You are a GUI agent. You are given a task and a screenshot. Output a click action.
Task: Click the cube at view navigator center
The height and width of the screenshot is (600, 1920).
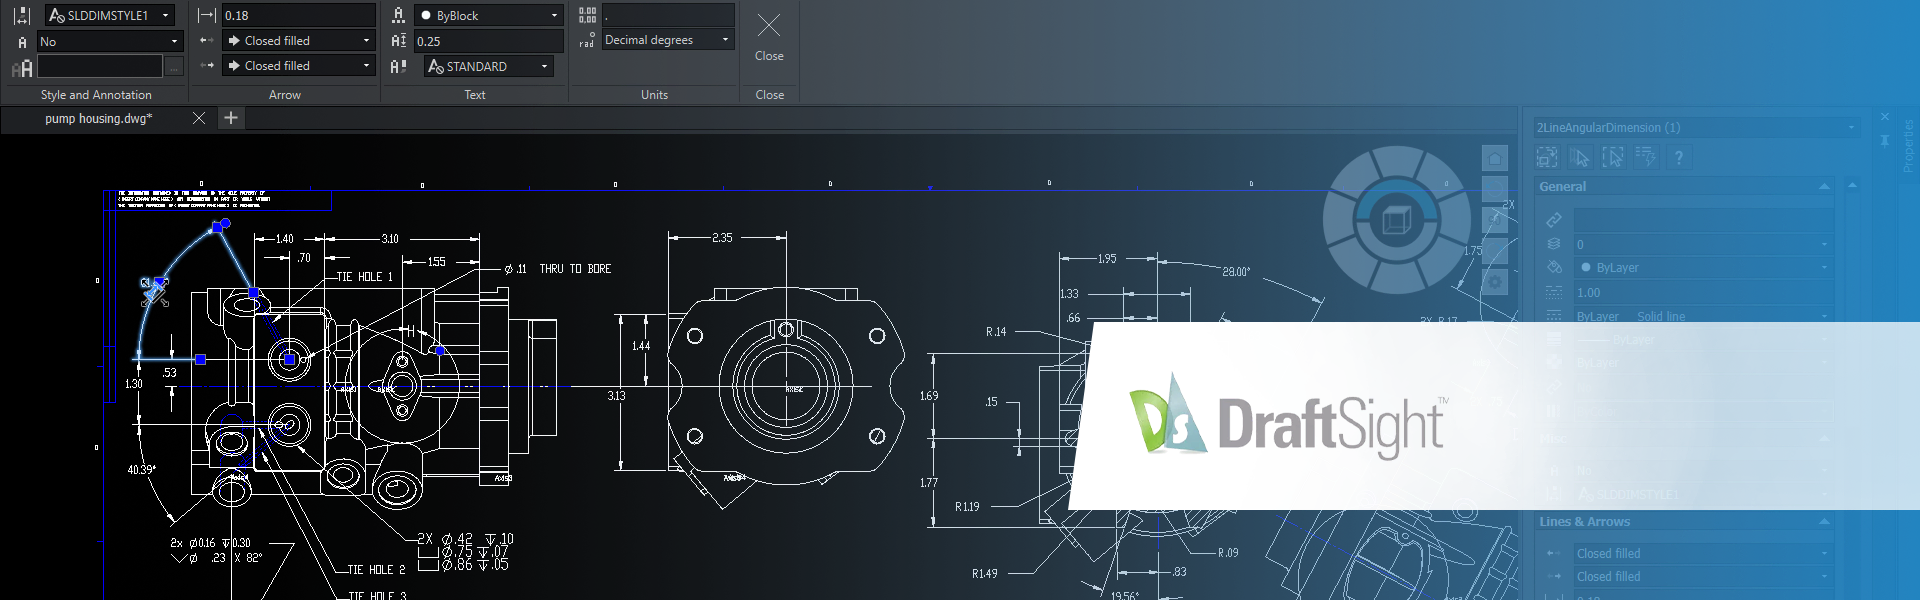(x=1396, y=219)
